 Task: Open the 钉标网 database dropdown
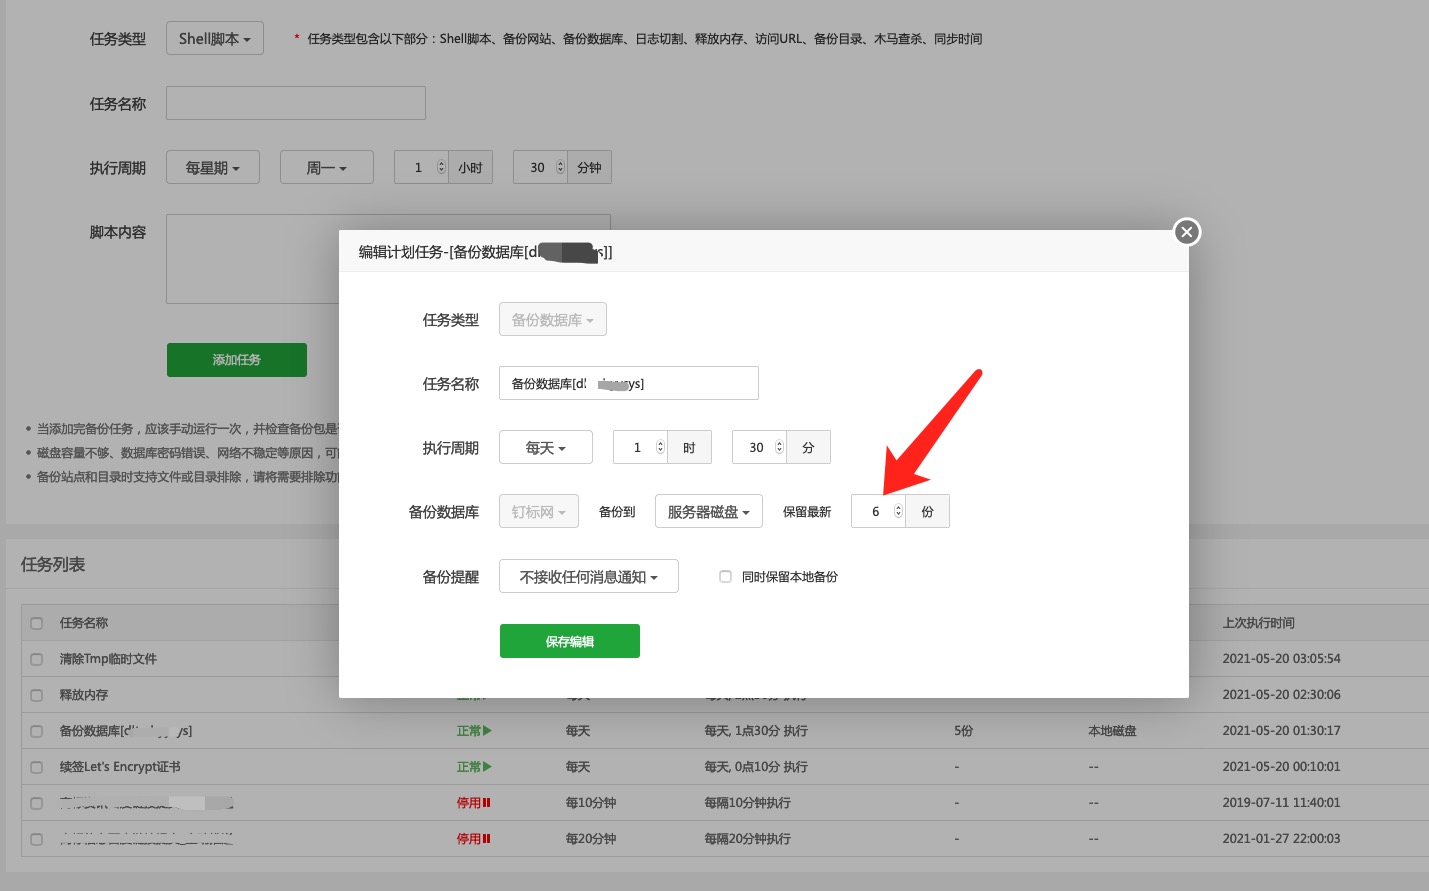pyautogui.click(x=539, y=511)
